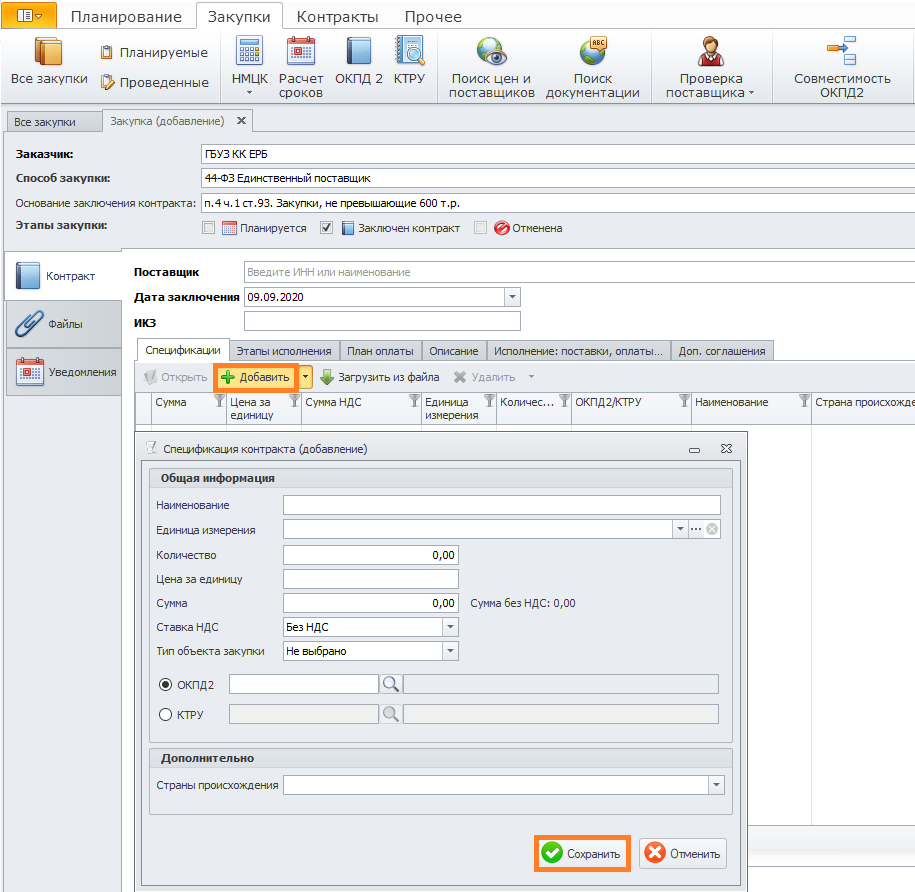Click the Количество input field
Image resolution: width=915 pixels, height=892 pixels.
[371, 555]
